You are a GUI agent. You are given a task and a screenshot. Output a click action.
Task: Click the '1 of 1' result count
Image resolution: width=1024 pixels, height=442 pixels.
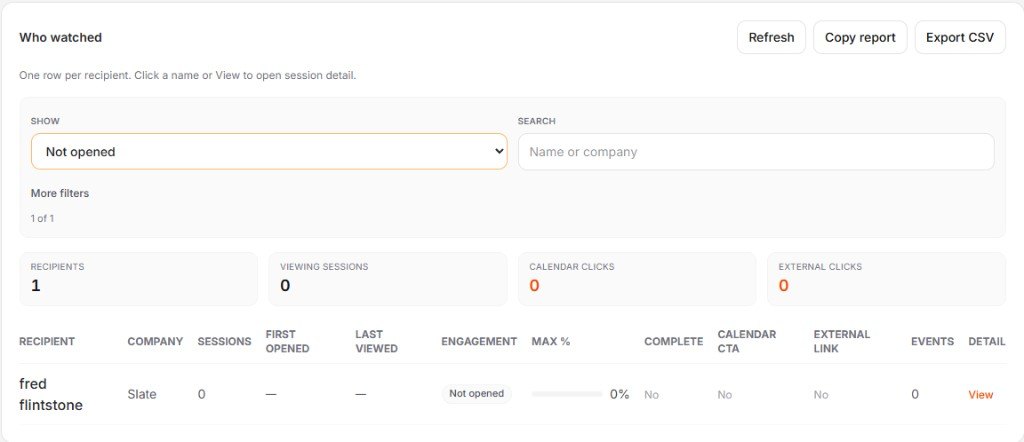tap(42, 219)
